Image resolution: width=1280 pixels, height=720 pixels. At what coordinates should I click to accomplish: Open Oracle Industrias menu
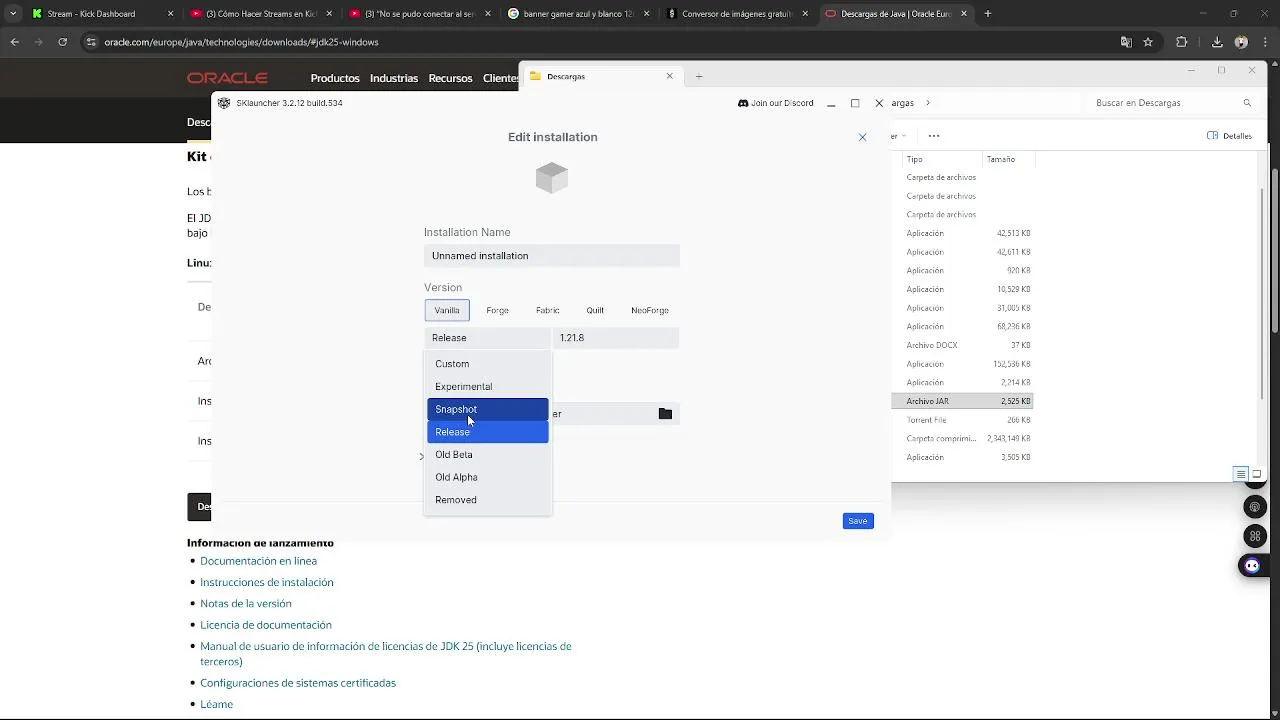click(394, 78)
